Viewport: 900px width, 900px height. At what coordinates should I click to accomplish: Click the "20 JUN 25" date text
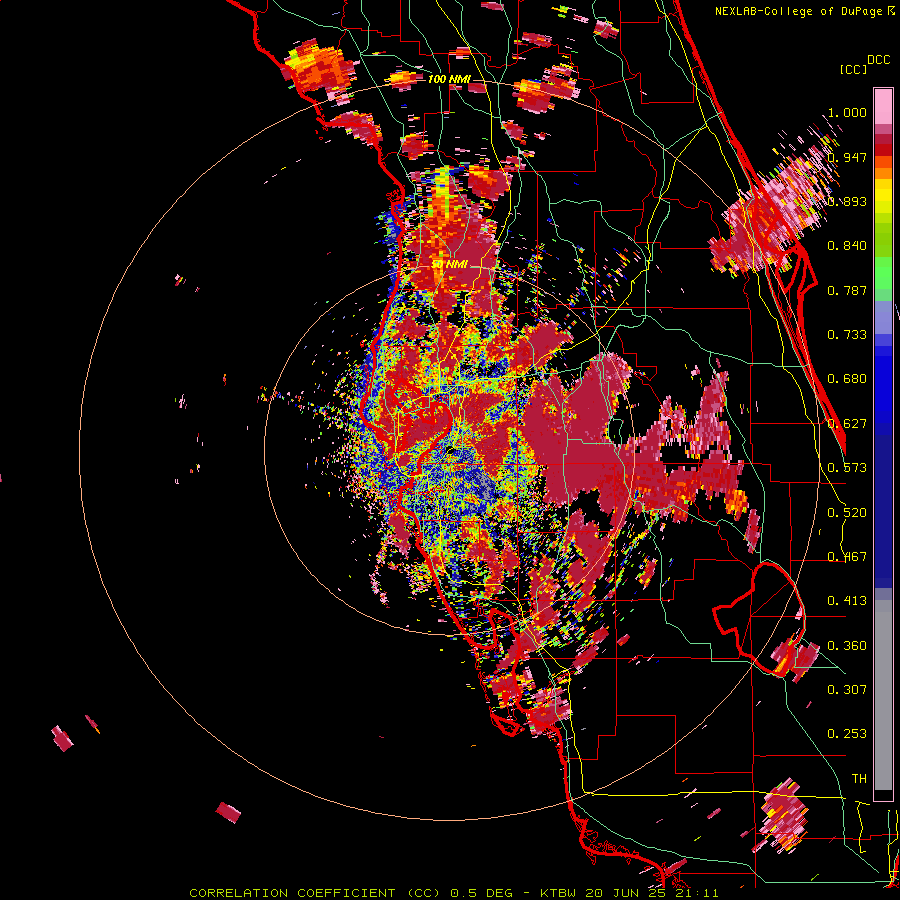coord(624,893)
